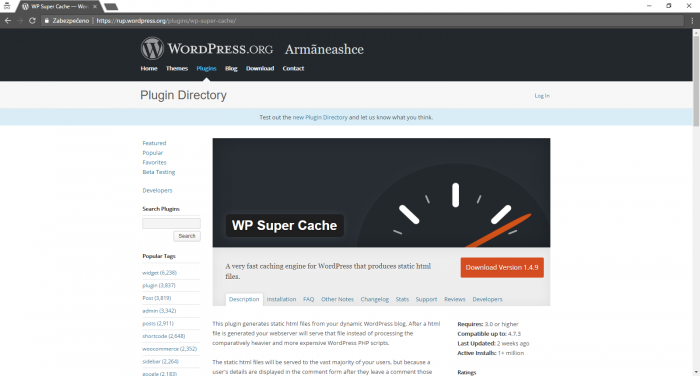Switch to the Support tab

426,299
